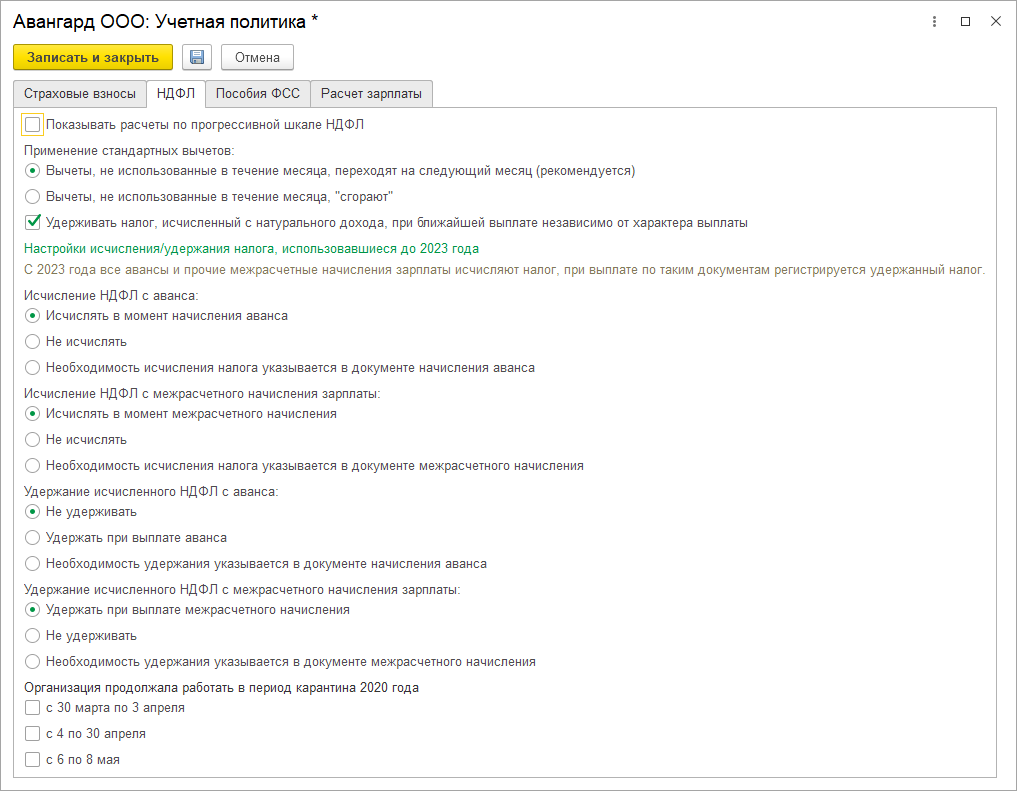Click the Организация продолжала работать в период карантина label
The height and width of the screenshot is (791, 1017).
[x=221, y=687]
